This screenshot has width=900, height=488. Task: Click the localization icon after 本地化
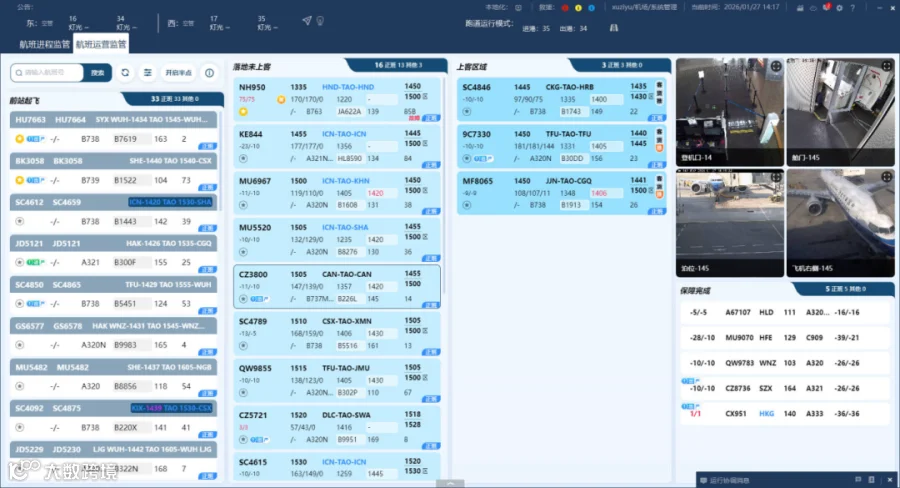(x=518, y=7)
